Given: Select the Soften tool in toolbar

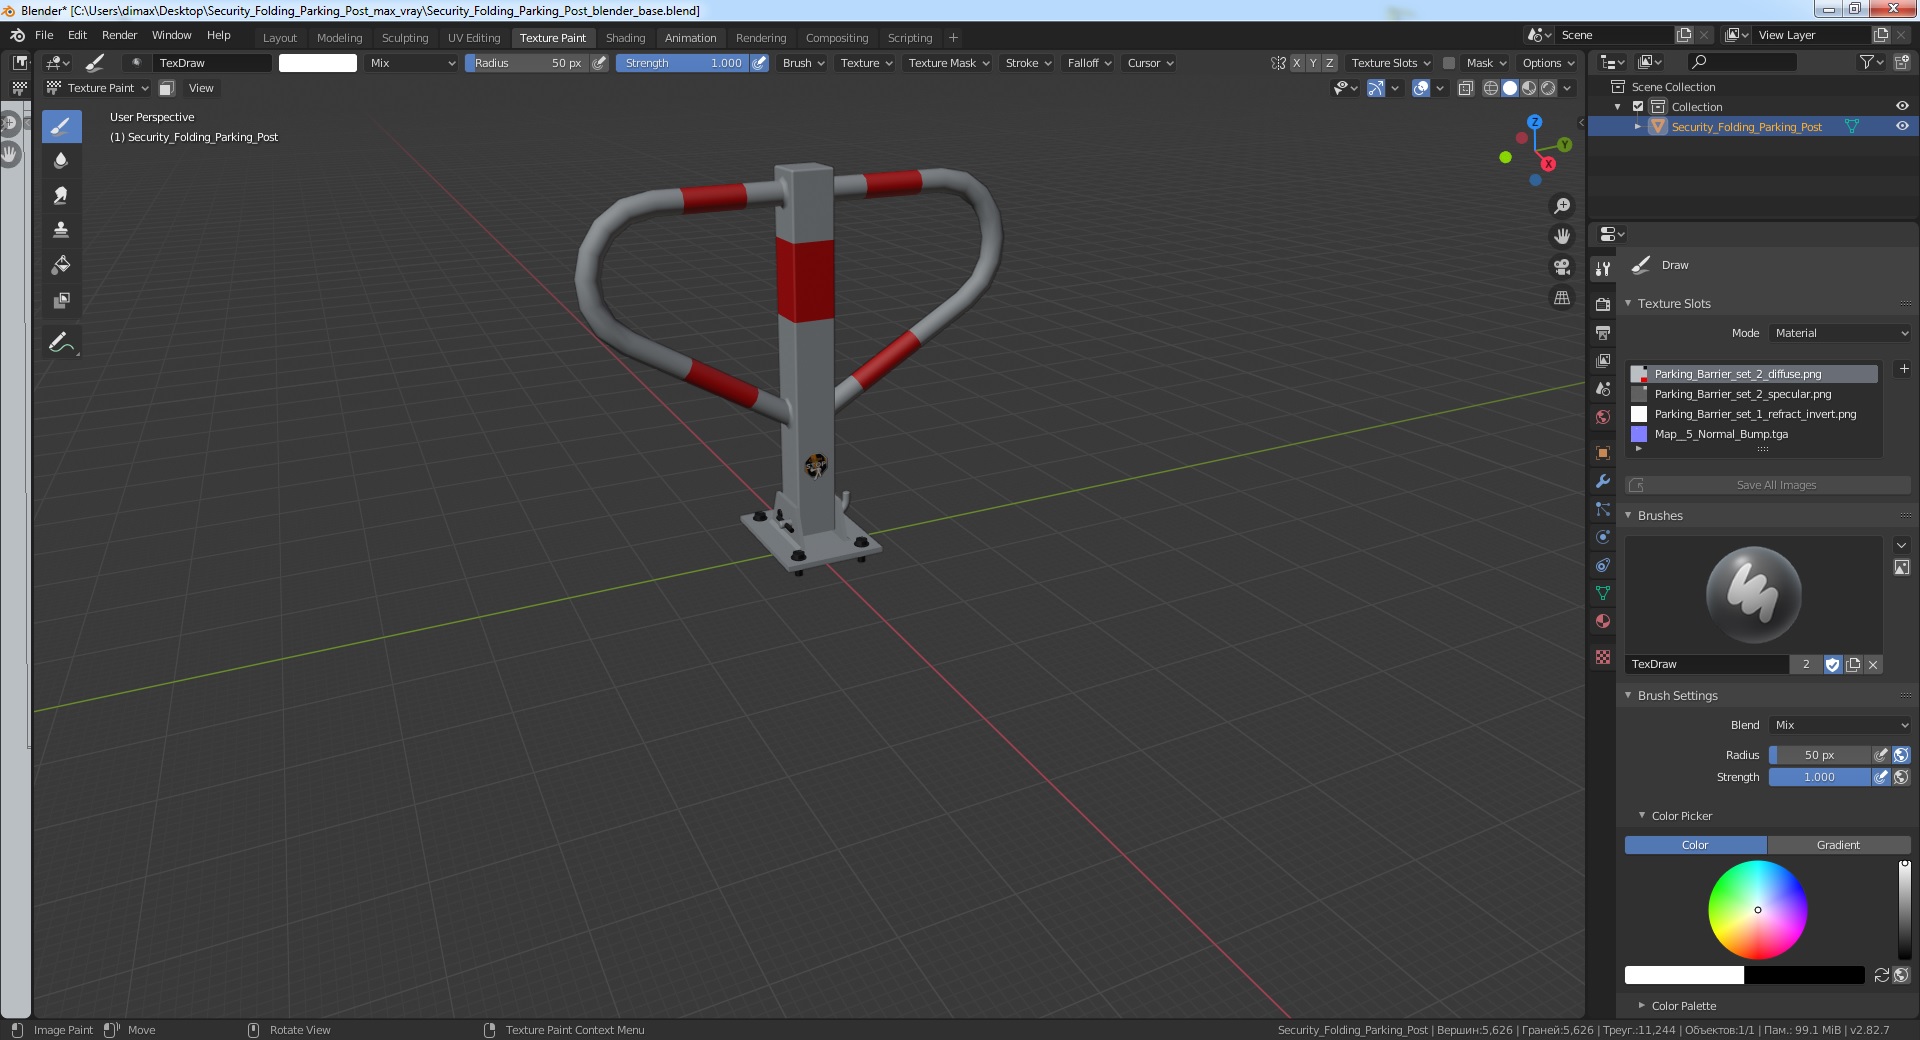Looking at the screenshot, I should 61,161.
